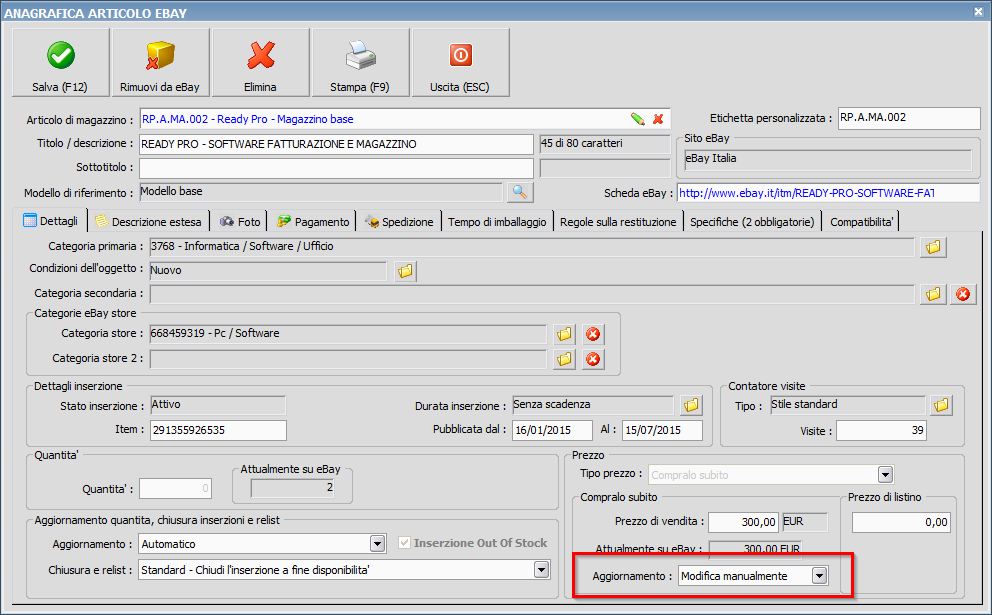Clear Categoria secondaria with red circle icon
Screen dimensions: 992x615
coord(963,294)
